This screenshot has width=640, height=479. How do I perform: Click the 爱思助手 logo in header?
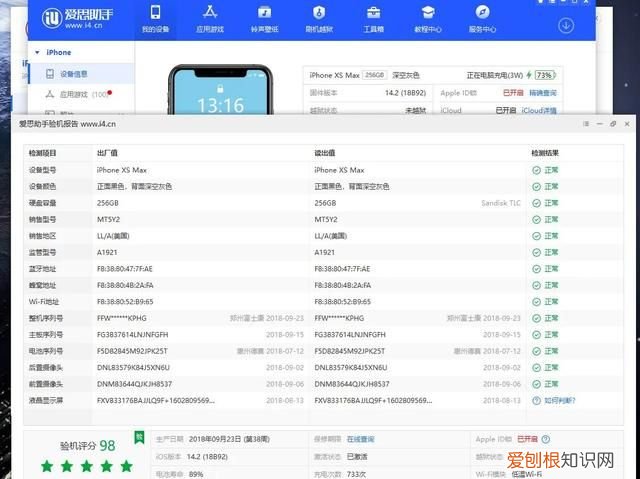click(x=78, y=19)
